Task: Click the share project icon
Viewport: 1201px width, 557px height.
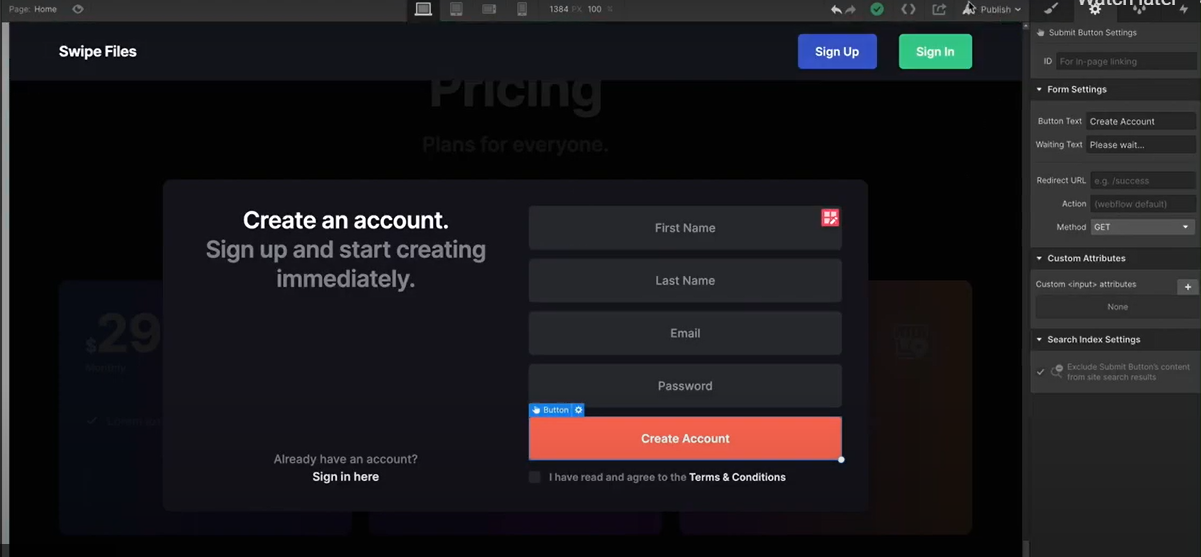Action: (x=939, y=9)
